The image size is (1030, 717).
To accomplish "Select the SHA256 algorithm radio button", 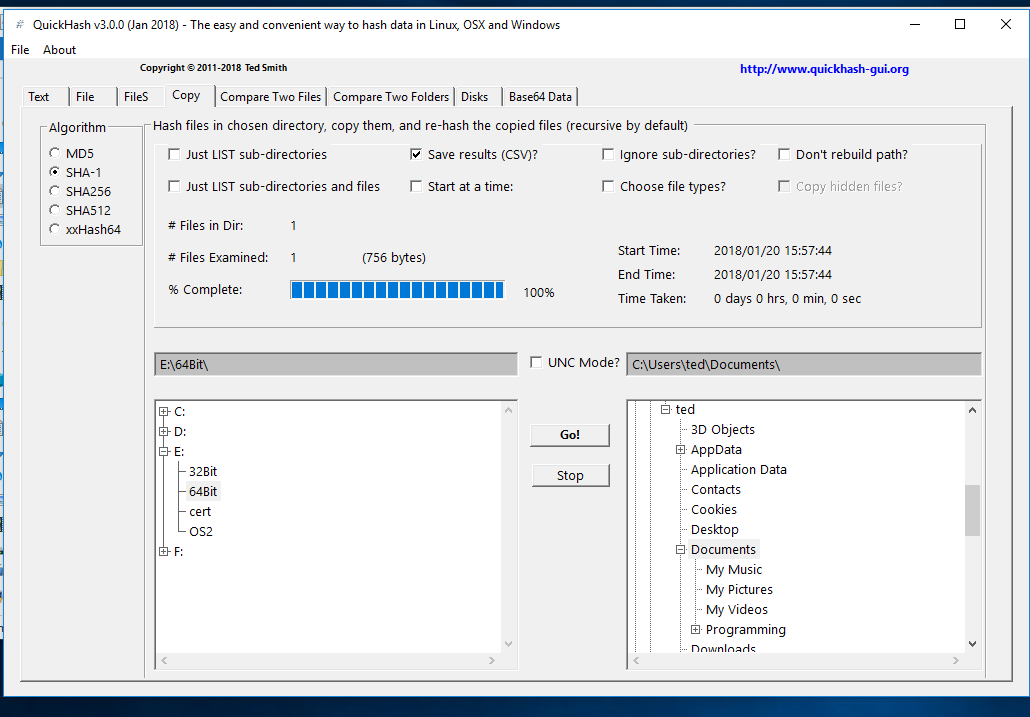I will pos(55,191).
